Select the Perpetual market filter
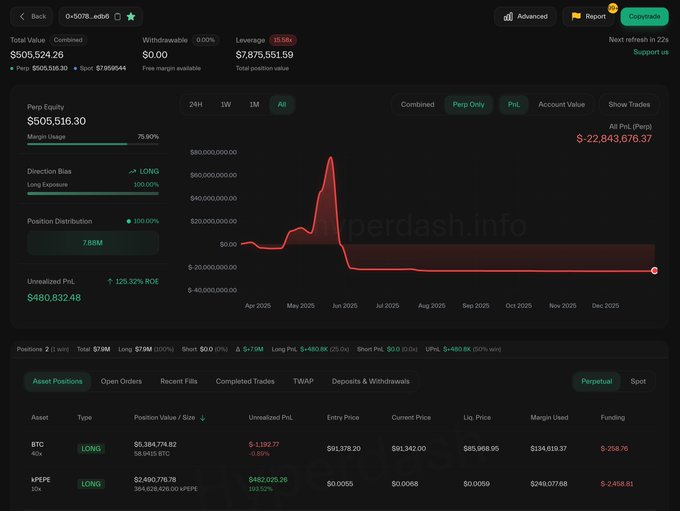This screenshot has height=511, width=680. pos(596,381)
